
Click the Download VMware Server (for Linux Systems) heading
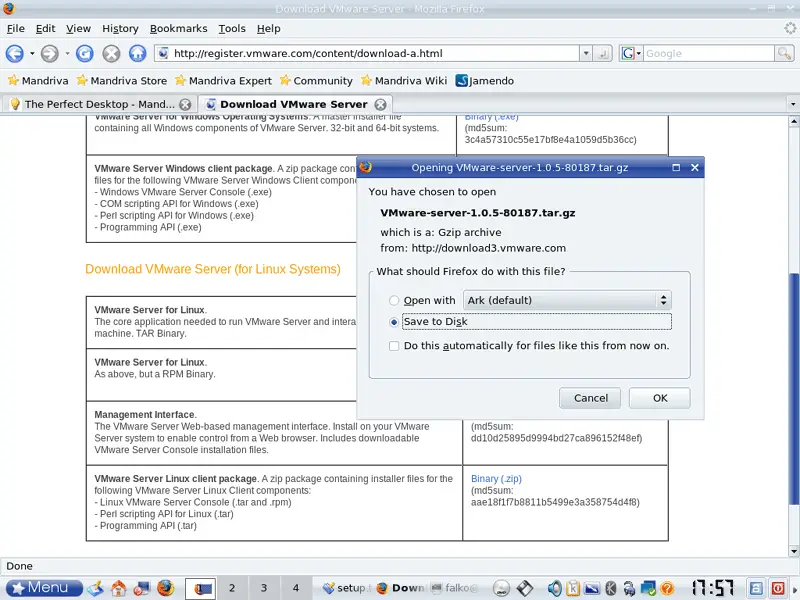[213, 269]
